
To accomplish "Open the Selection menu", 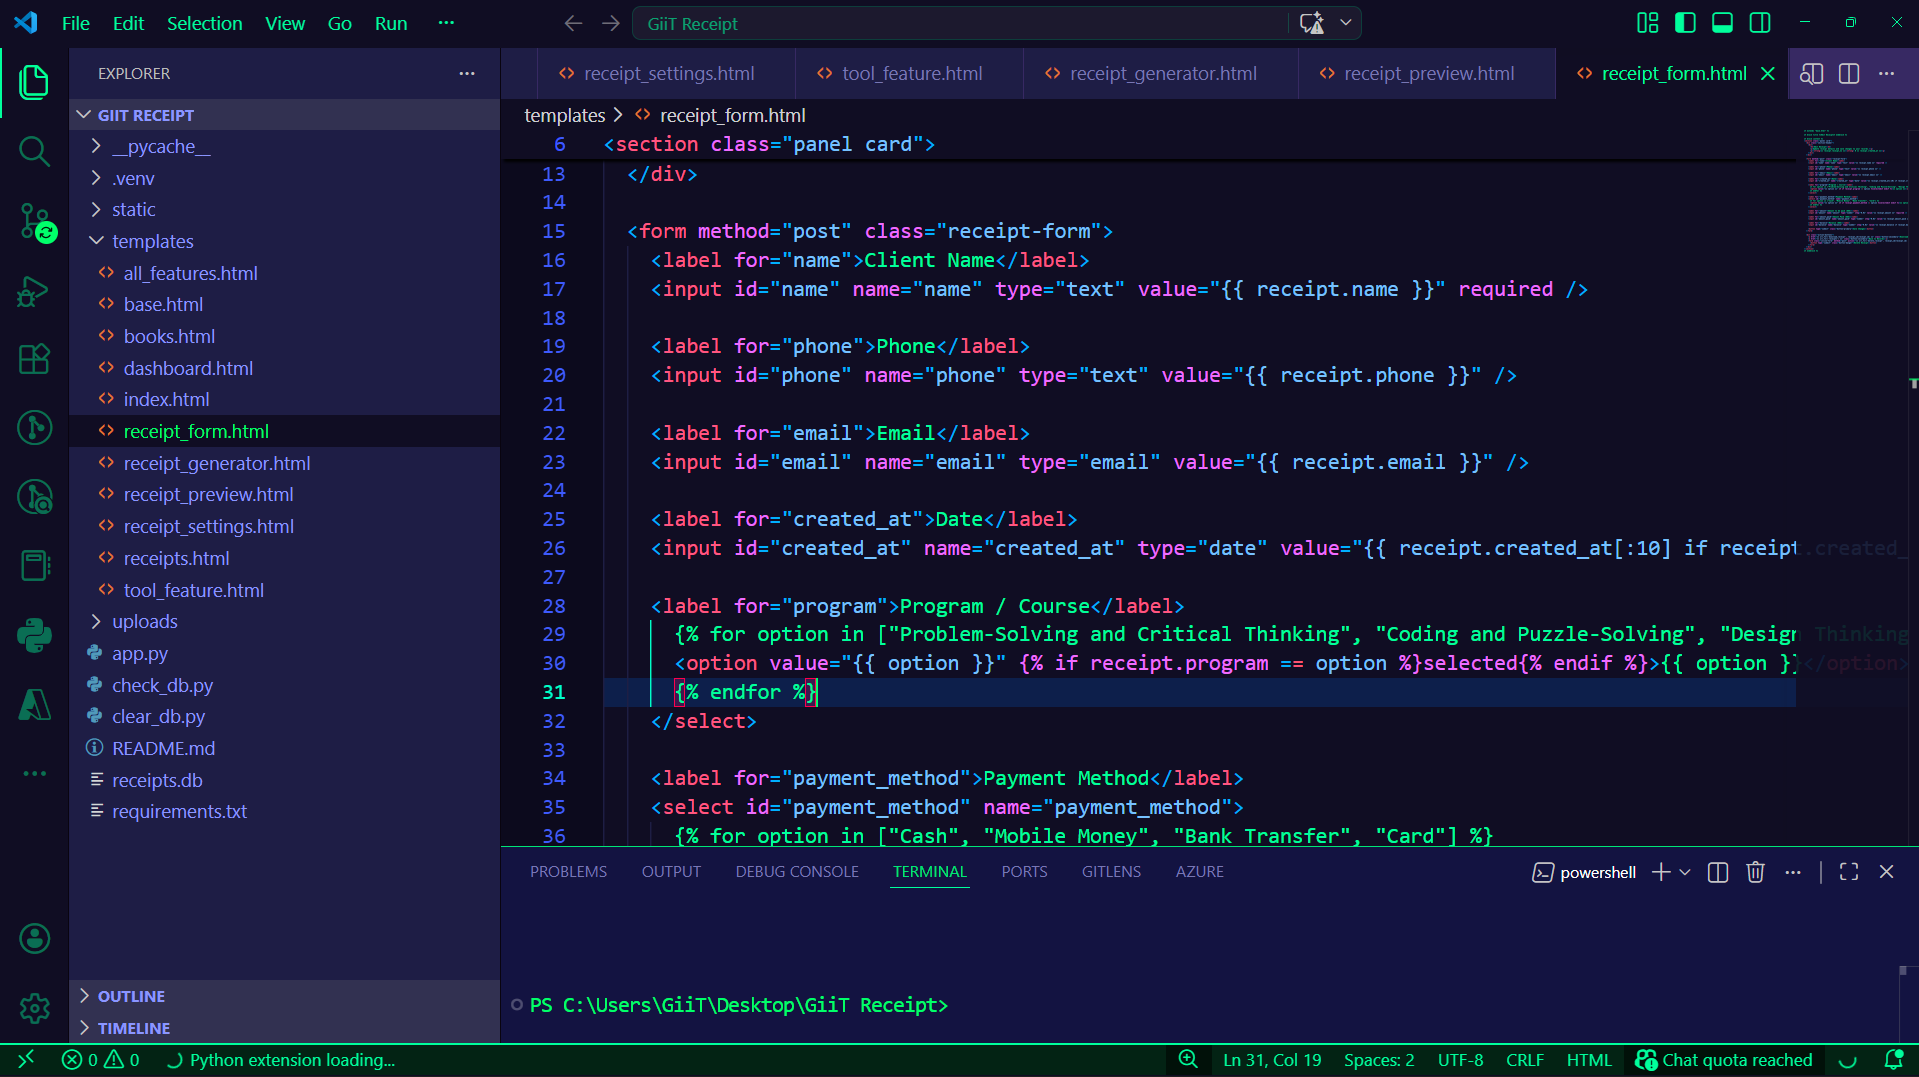I will point(204,23).
